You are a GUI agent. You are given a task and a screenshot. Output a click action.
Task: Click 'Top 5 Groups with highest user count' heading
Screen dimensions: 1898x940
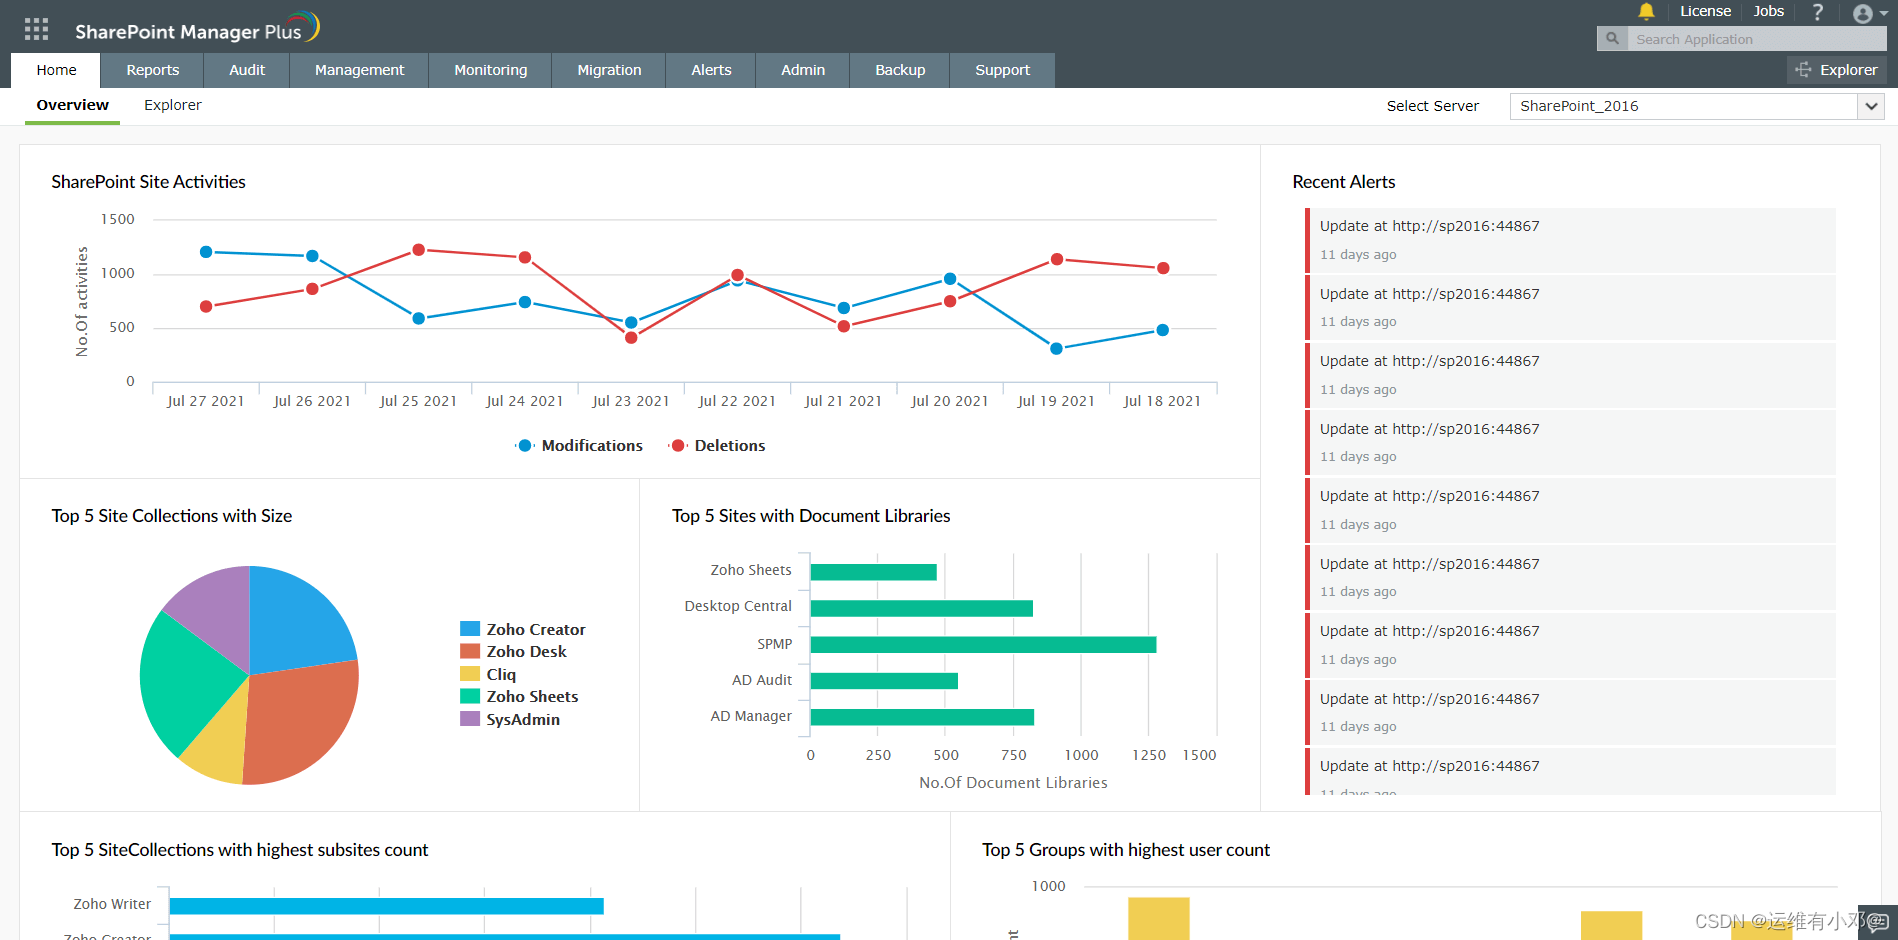(1126, 850)
